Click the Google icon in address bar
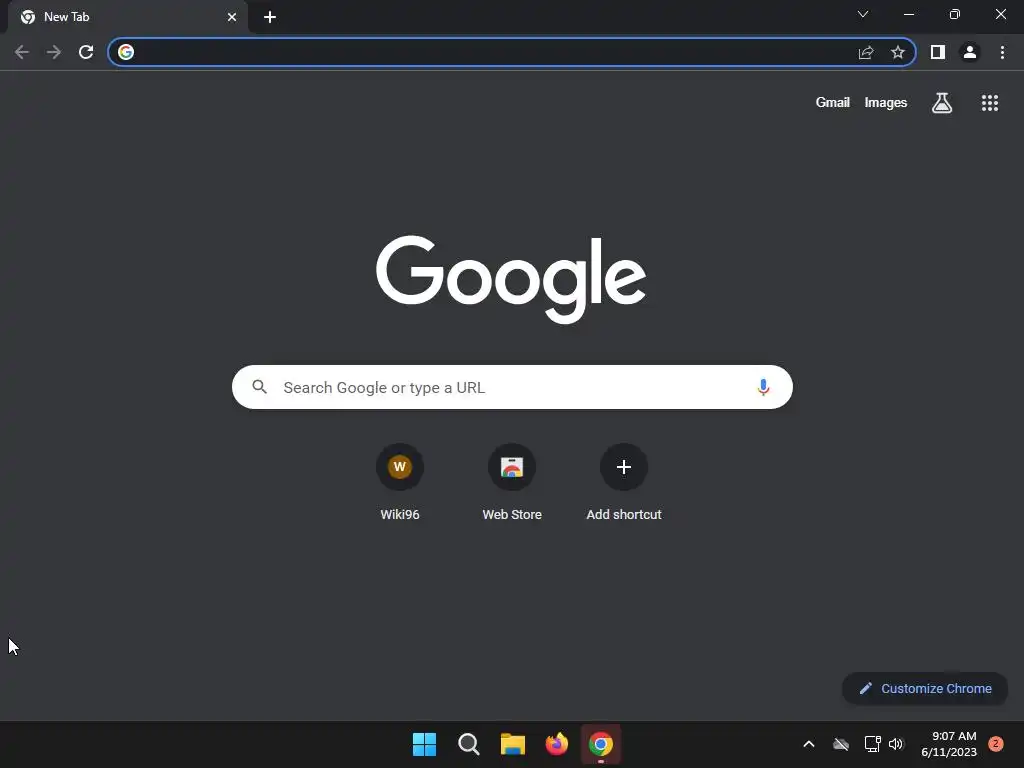 point(126,52)
